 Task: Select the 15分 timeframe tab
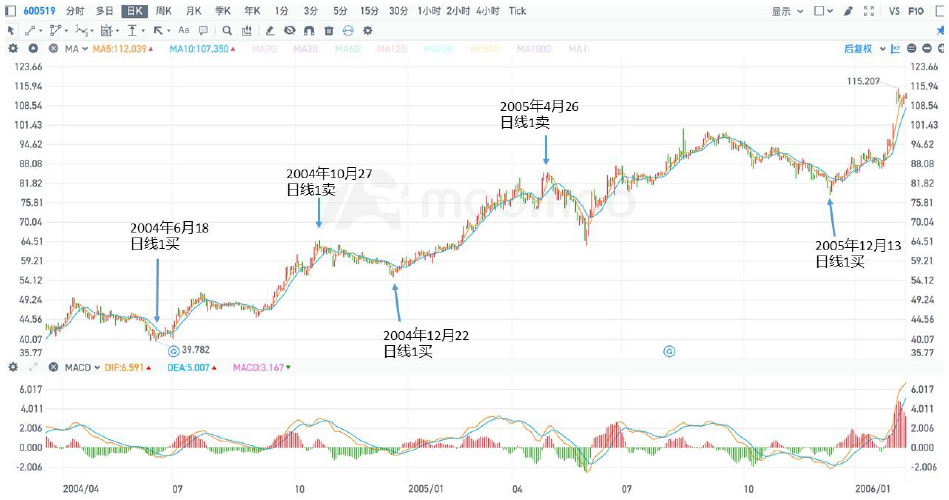(369, 11)
